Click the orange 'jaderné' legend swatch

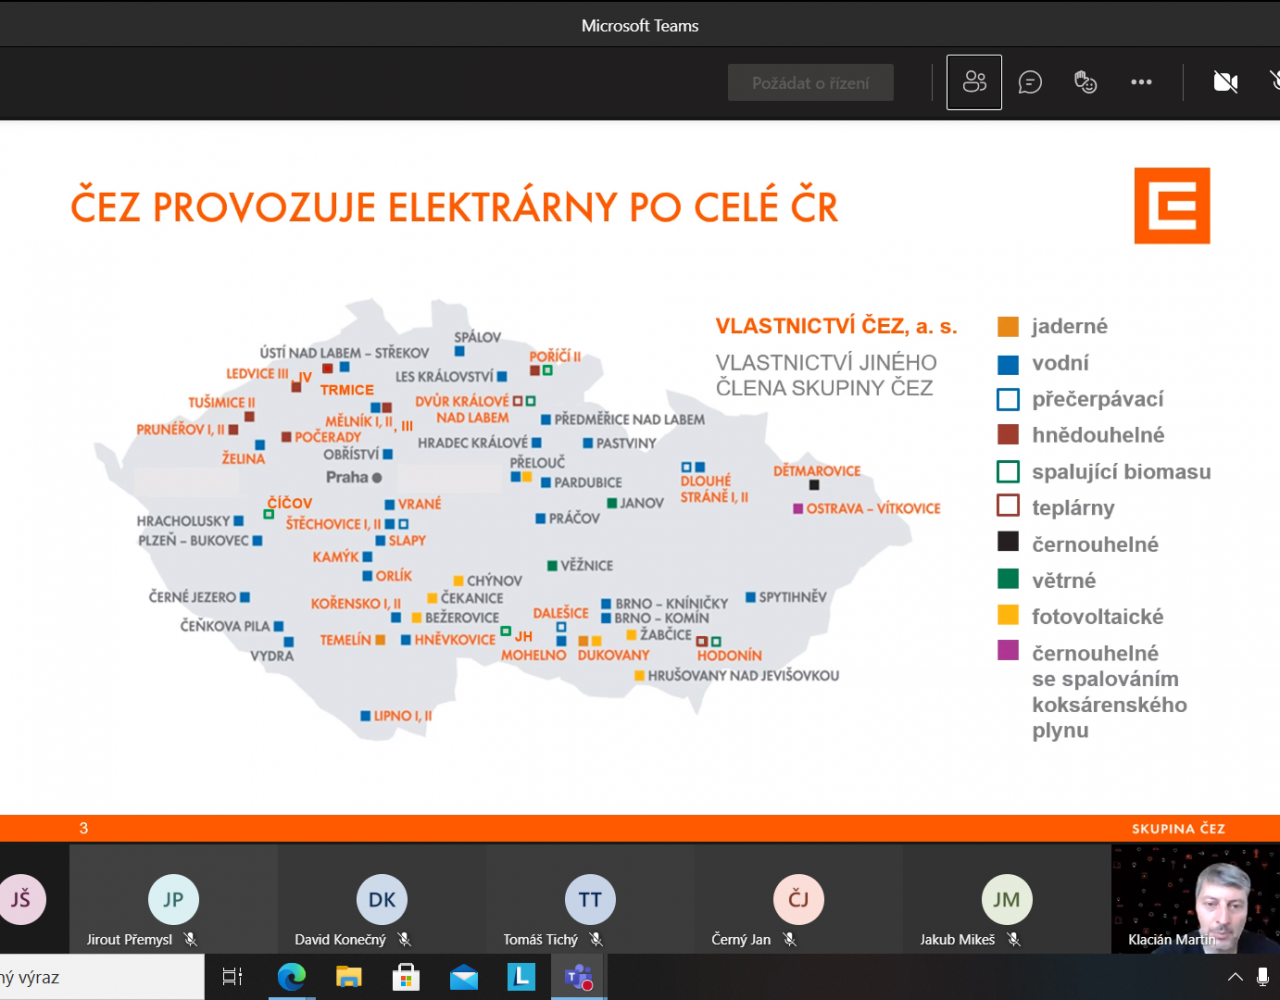pos(1008,327)
